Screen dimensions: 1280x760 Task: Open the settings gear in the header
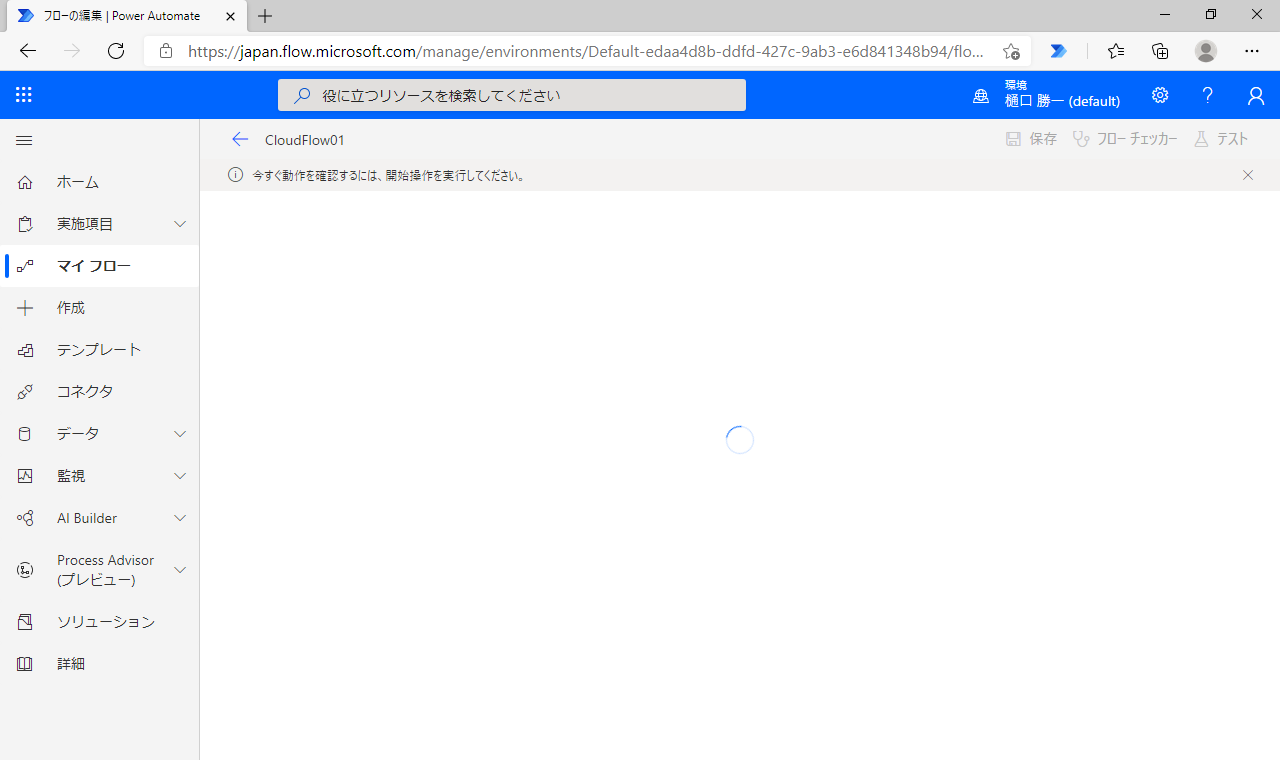pos(1160,95)
